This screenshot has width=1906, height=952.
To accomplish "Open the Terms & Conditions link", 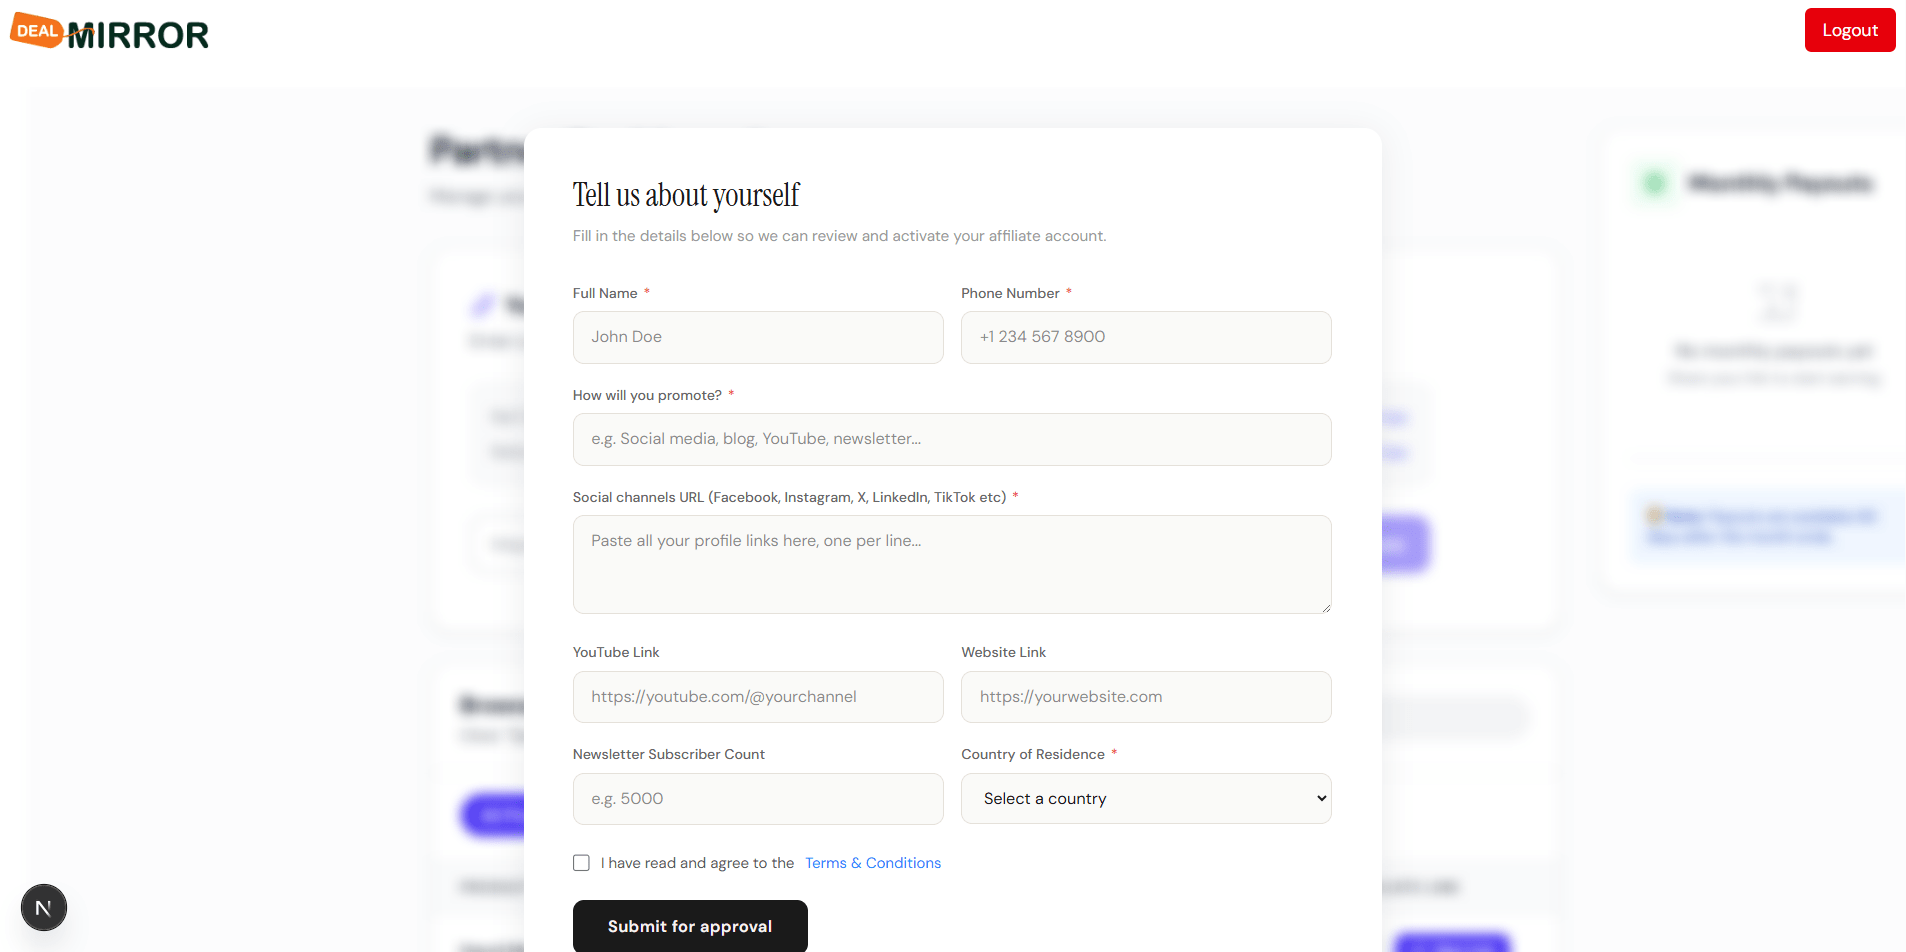I will pyautogui.click(x=872, y=862).
